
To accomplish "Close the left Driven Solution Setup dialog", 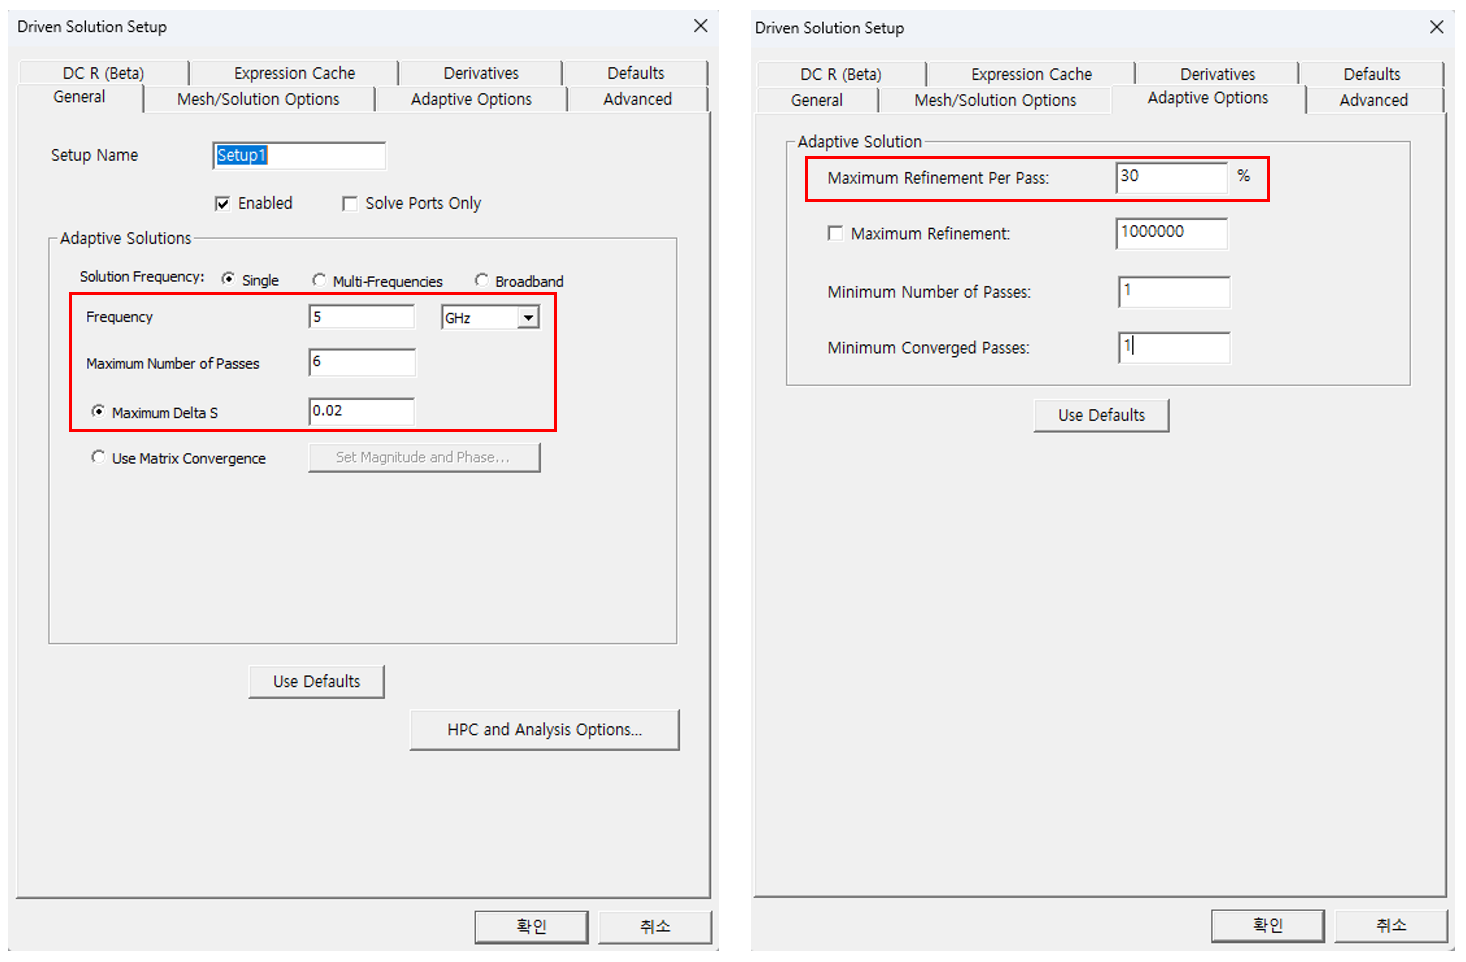I will click(700, 26).
